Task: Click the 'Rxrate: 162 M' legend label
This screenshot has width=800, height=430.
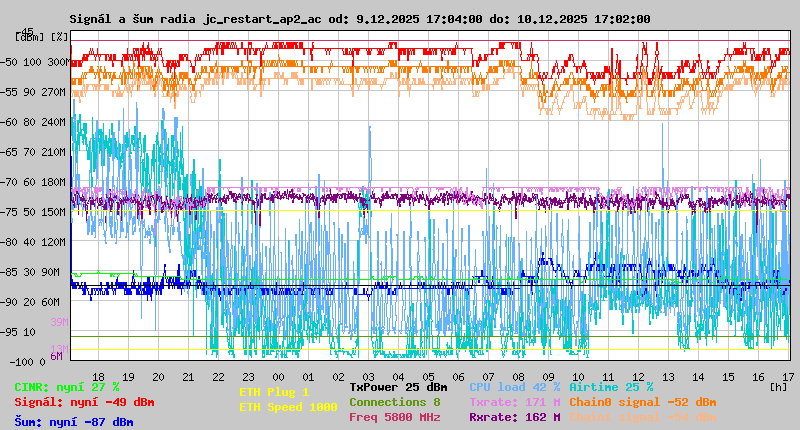Action: click(x=515, y=417)
